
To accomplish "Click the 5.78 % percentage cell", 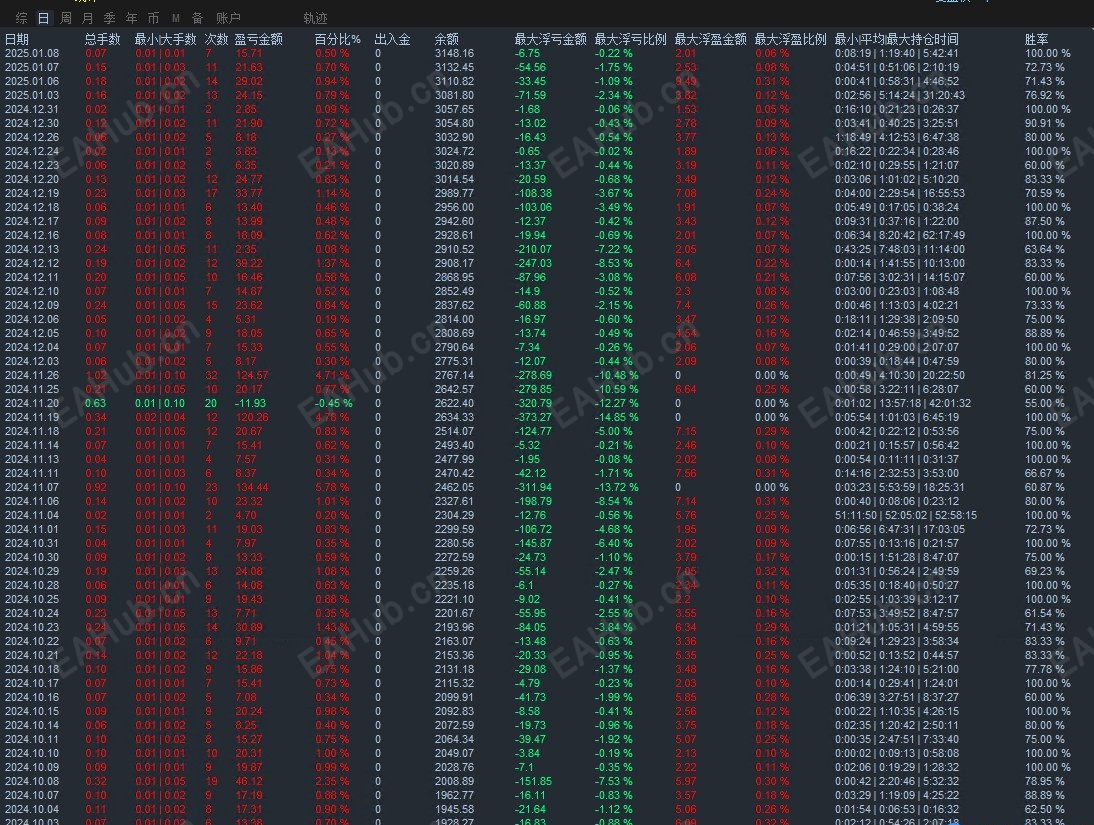I will click(x=331, y=487).
